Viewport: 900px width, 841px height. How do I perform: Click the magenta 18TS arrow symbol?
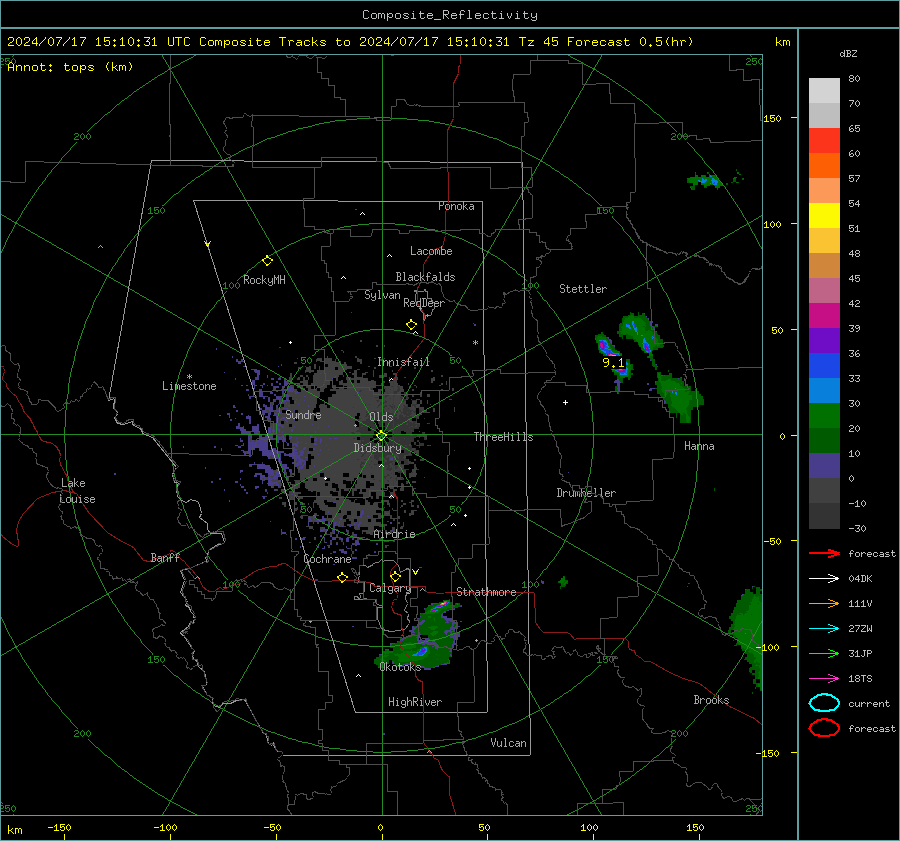point(824,679)
